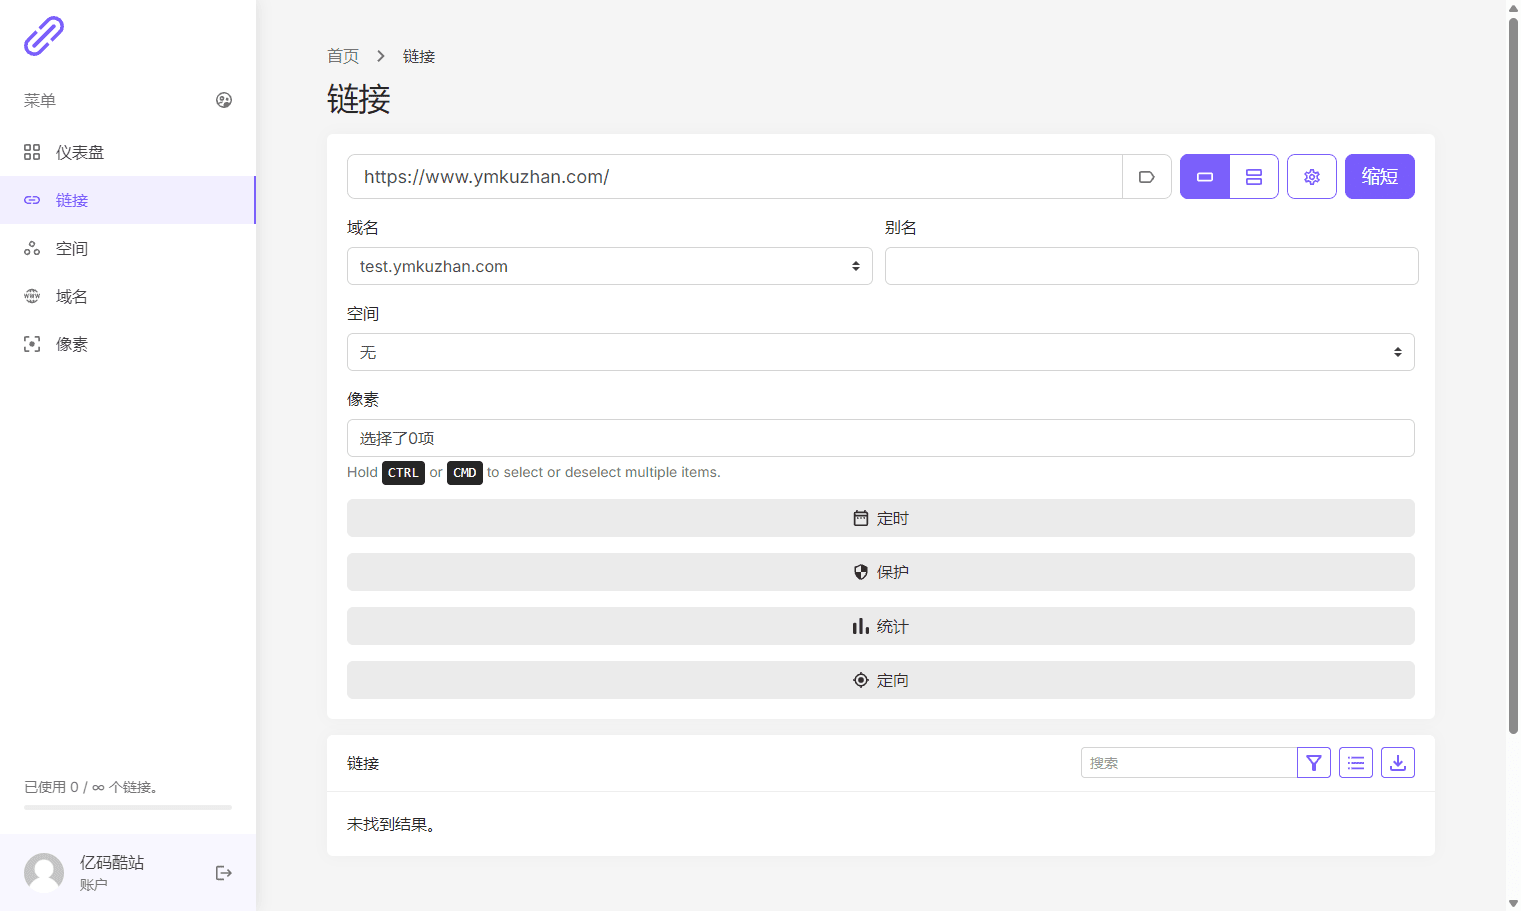Image resolution: width=1521 pixels, height=911 pixels.
Task: Click the download export icon button
Action: (1398, 763)
